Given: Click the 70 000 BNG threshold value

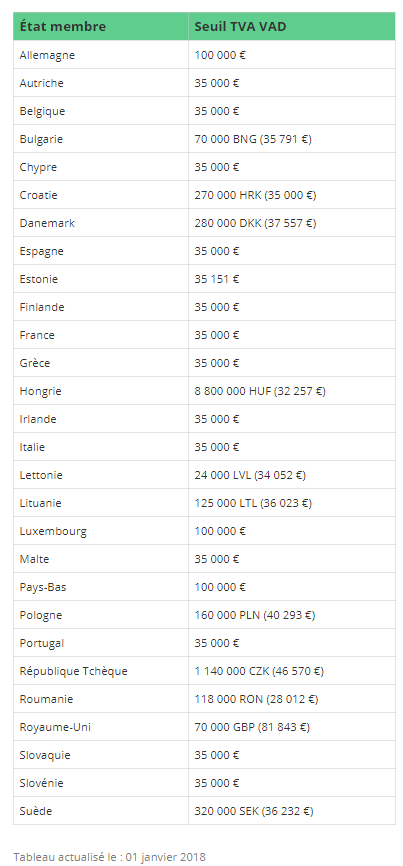Looking at the screenshot, I should pyautogui.click(x=253, y=139).
